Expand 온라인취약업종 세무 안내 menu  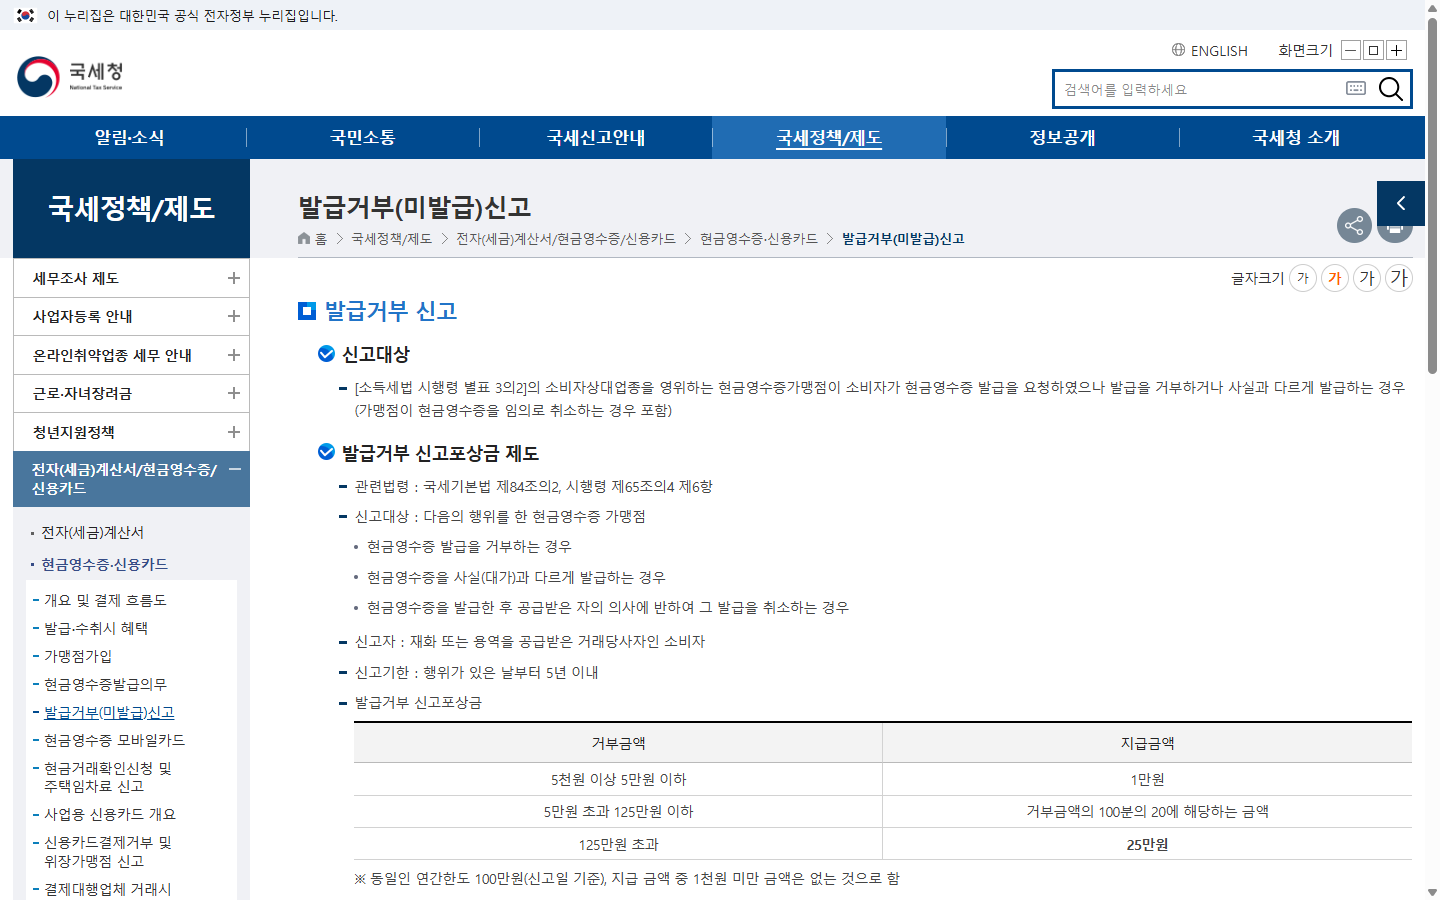click(x=131, y=355)
